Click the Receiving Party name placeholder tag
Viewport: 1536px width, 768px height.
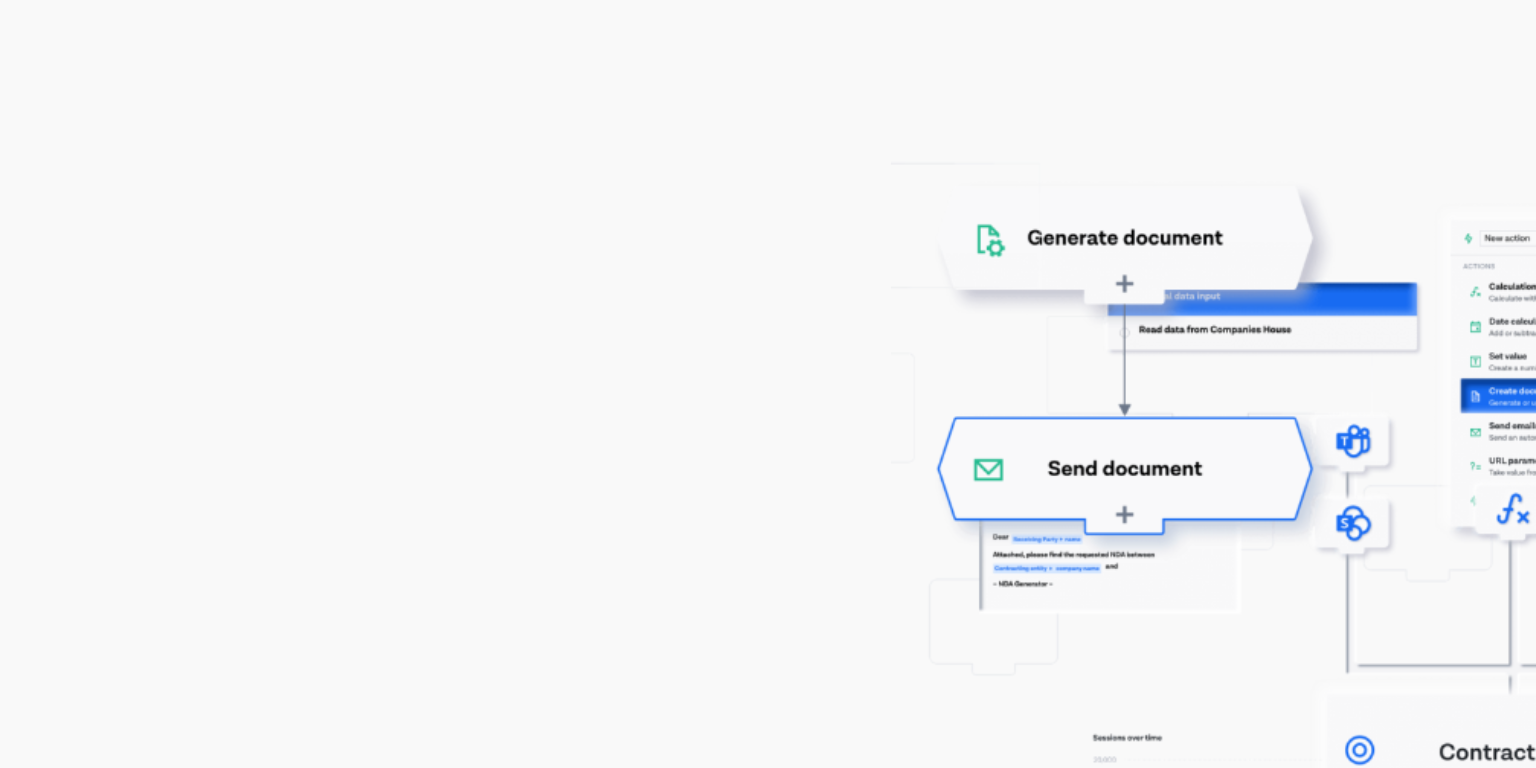point(1047,539)
